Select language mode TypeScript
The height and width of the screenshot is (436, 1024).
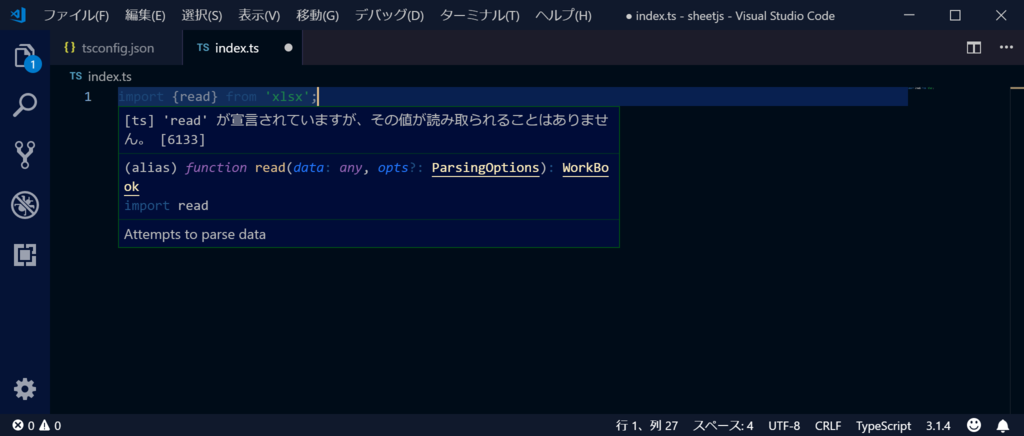884,426
